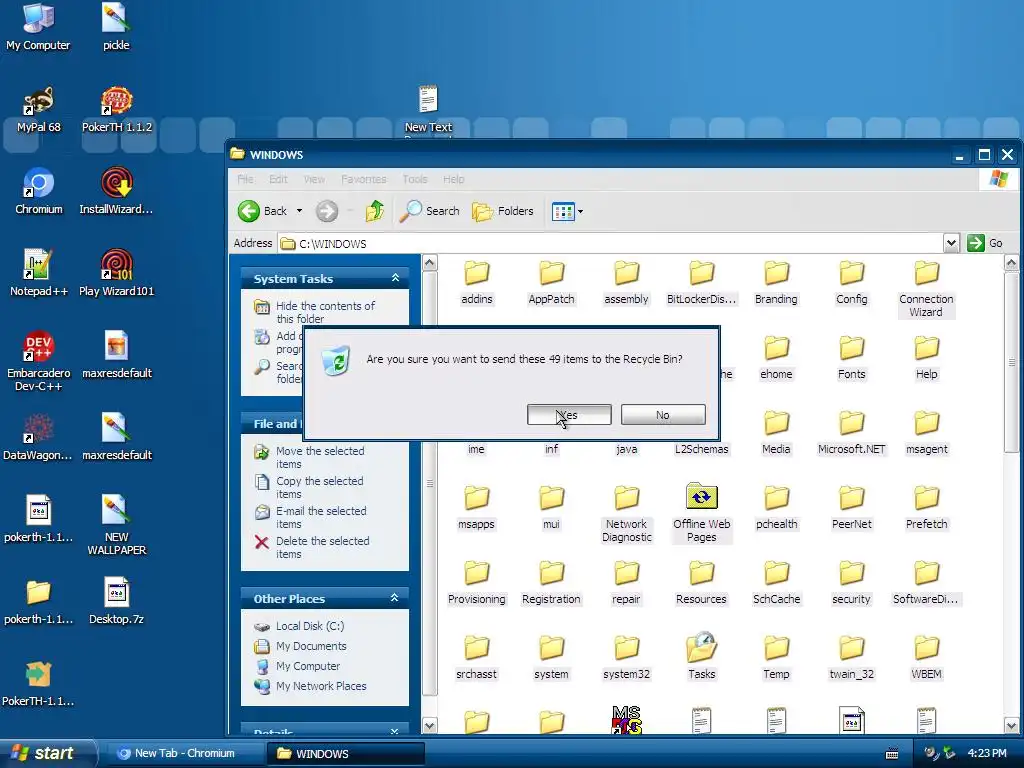Click the Forward arrow toolbar icon
The width and height of the screenshot is (1024, 768).
pos(327,211)
